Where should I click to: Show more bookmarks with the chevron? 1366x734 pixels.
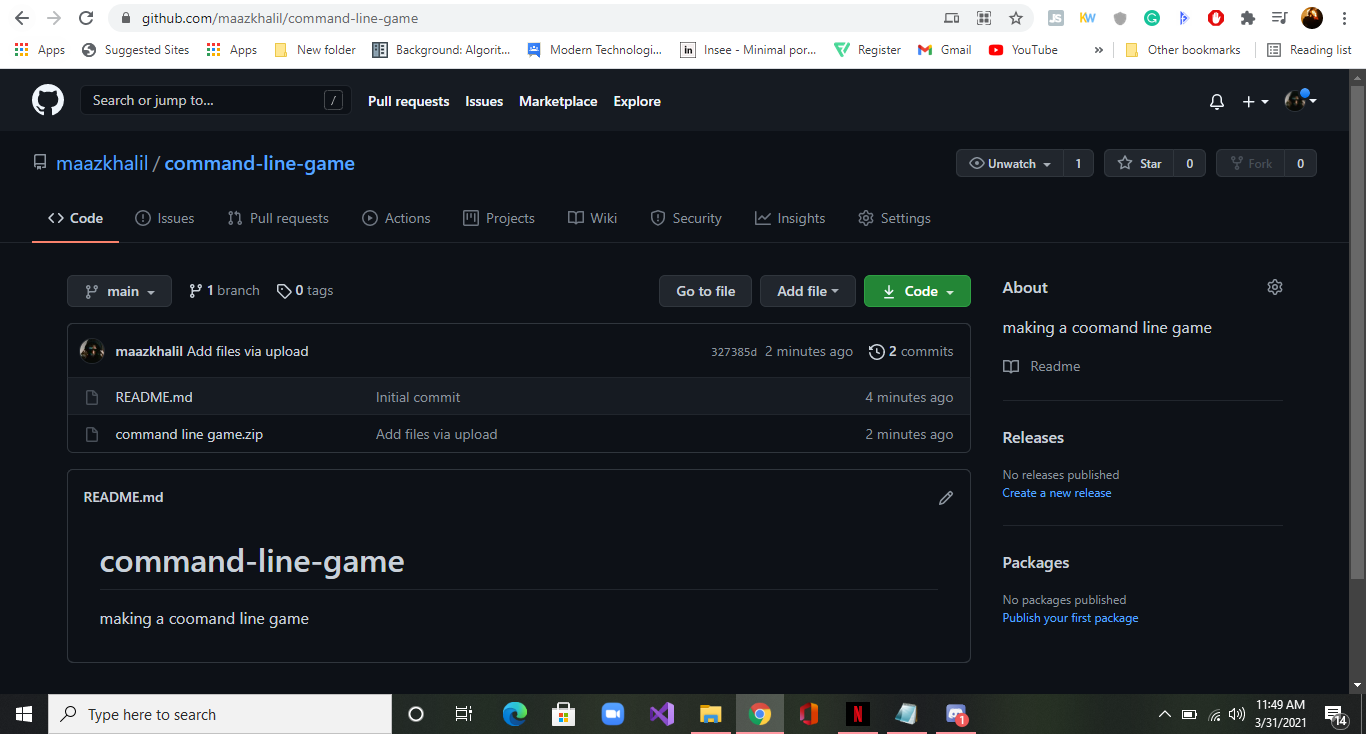click(1099, 50)
